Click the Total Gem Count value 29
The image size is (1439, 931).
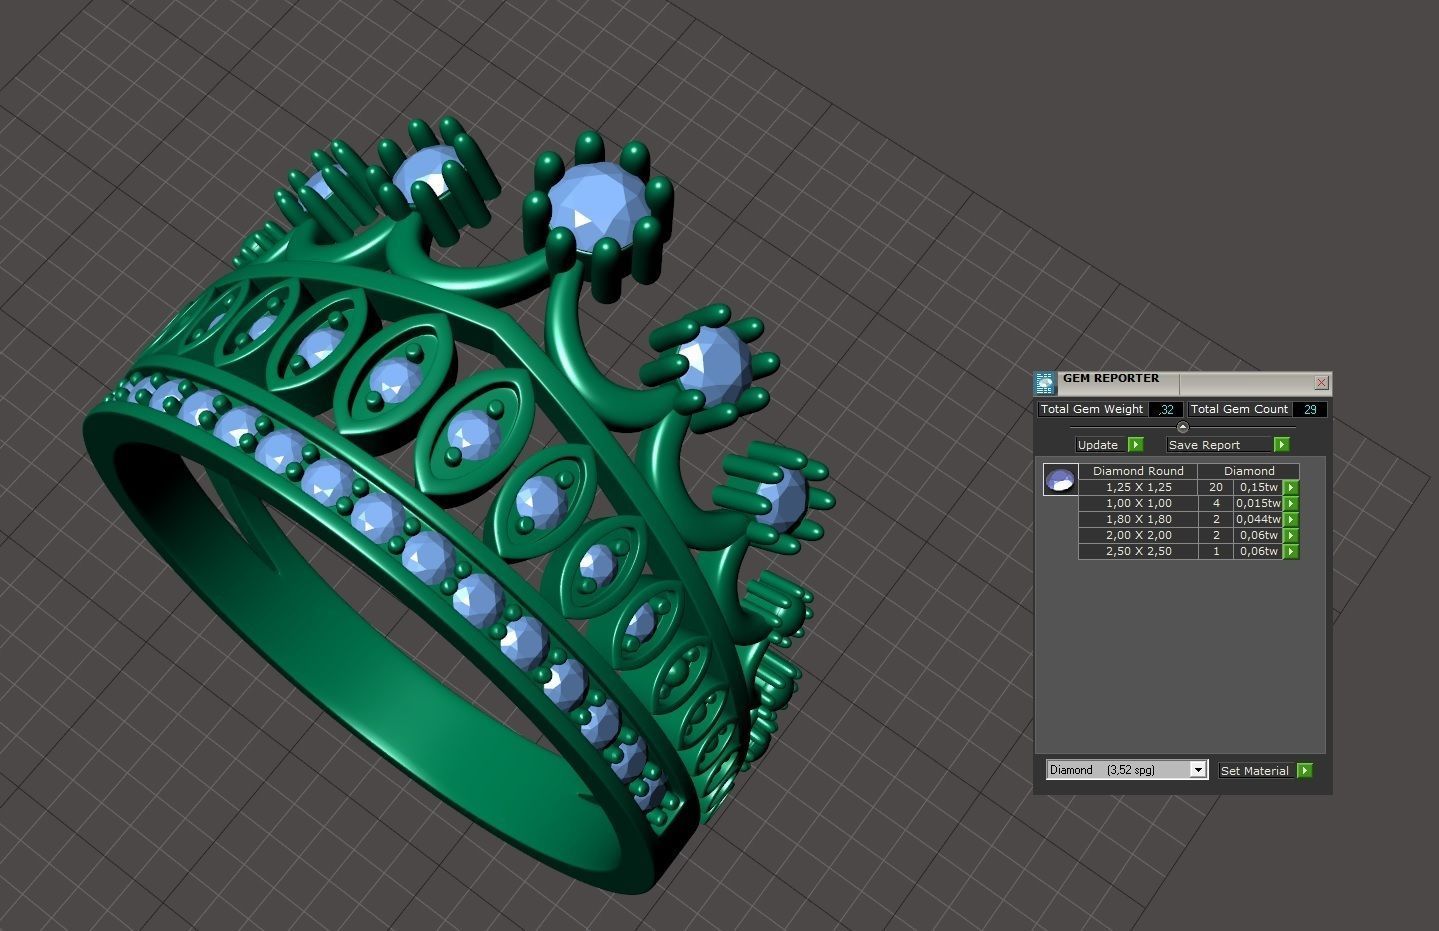[1309, 409]
